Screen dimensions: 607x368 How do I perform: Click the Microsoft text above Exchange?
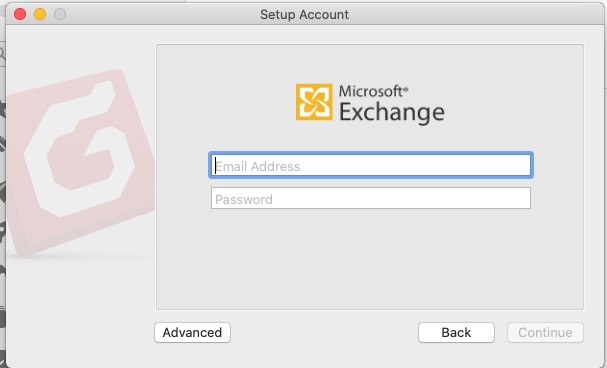[373, 91]
